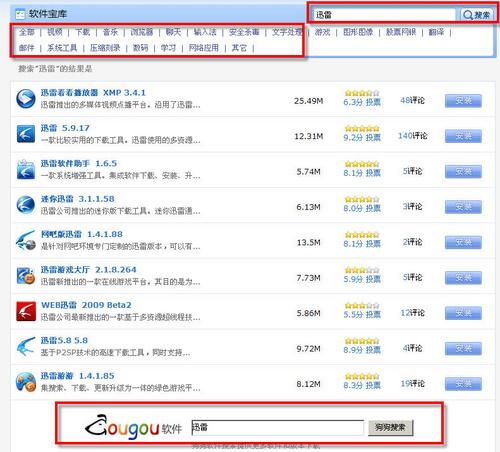The width and height of the screenshot is (500, 452).
Task: Install 迅雷 5.9.17 with 安装 button
Action: pos(463,136)
